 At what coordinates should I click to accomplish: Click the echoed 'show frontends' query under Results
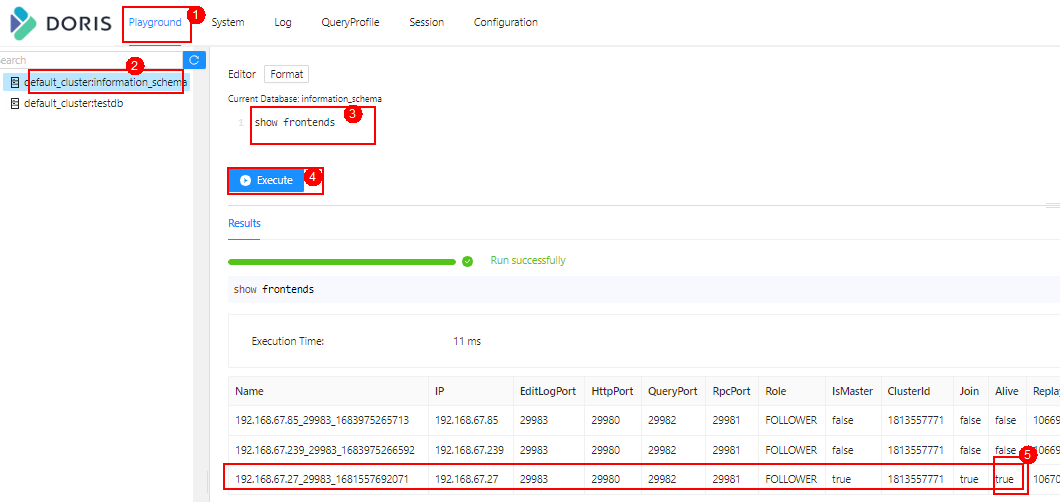[274, 289]
